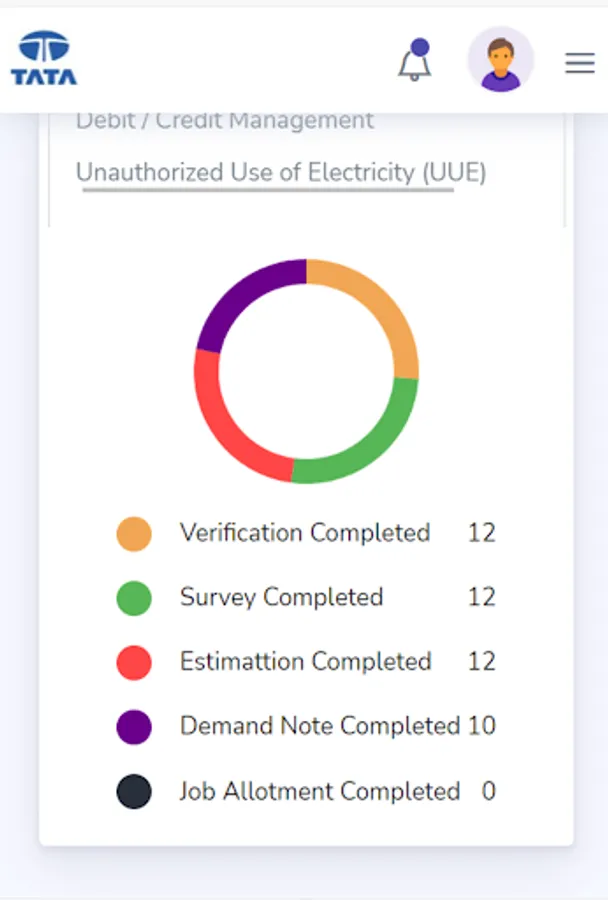Click the Verification Completed label
Screen dimensions: 608x900
pos(305,533)
